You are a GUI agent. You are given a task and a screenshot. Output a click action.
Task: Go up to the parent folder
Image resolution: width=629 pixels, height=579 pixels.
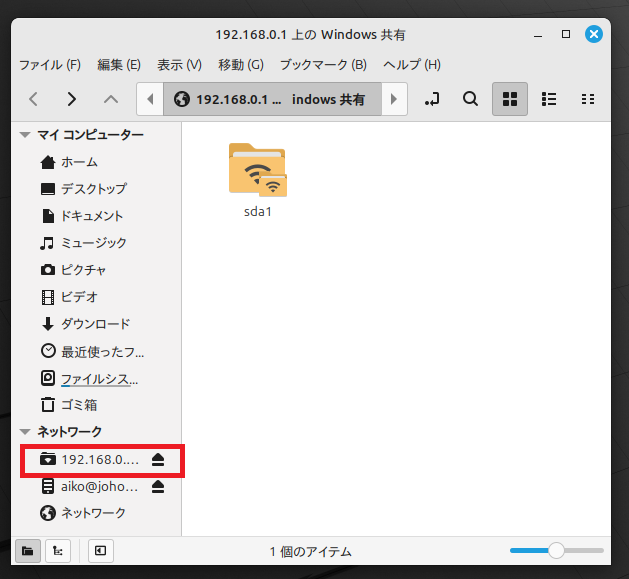pos(111,99)
